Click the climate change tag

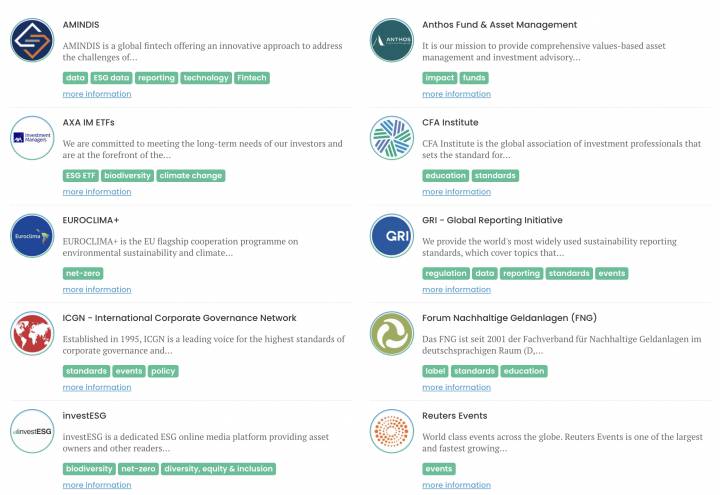[x=191, y=175]
